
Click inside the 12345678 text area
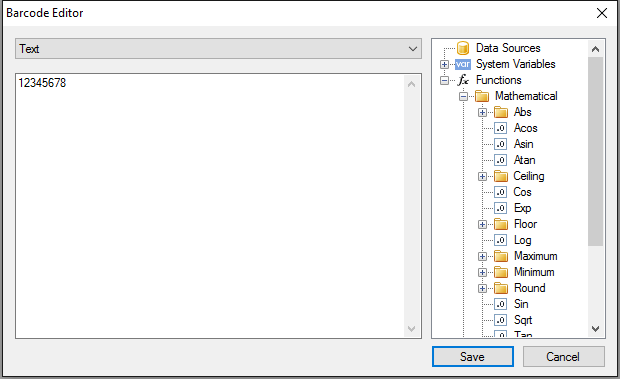pos(210,206)
